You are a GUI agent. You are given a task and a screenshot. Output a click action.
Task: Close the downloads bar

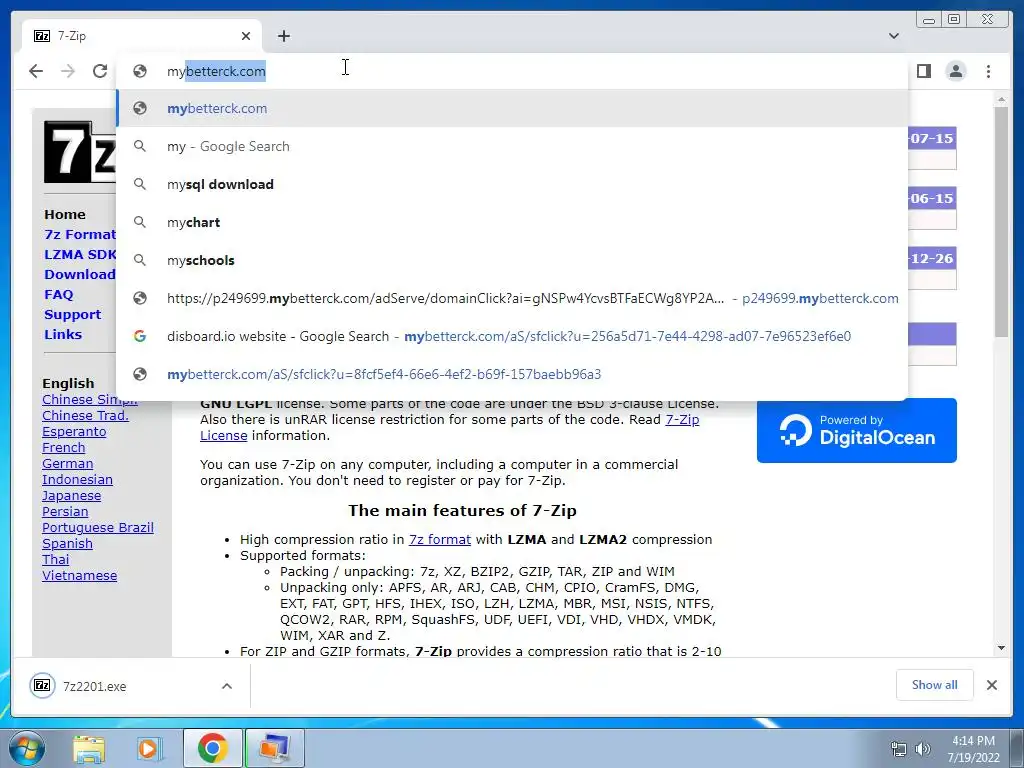991,684
